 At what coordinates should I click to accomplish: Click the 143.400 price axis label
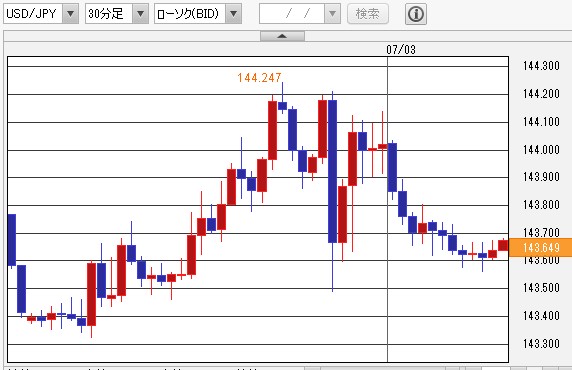click(x=541, y=316)
